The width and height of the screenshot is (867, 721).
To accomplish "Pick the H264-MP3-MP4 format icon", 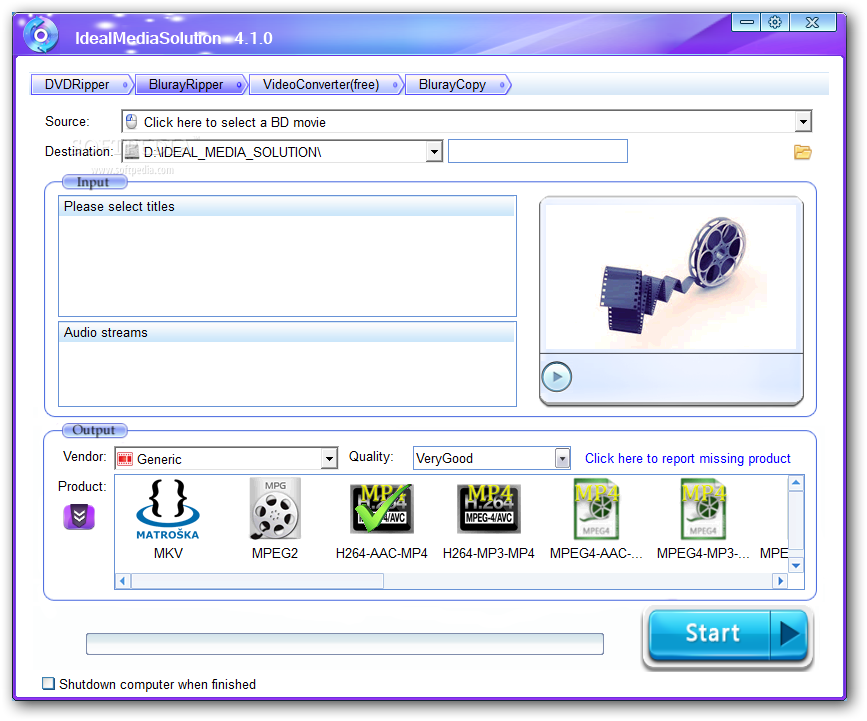I will tap(489, 509).
